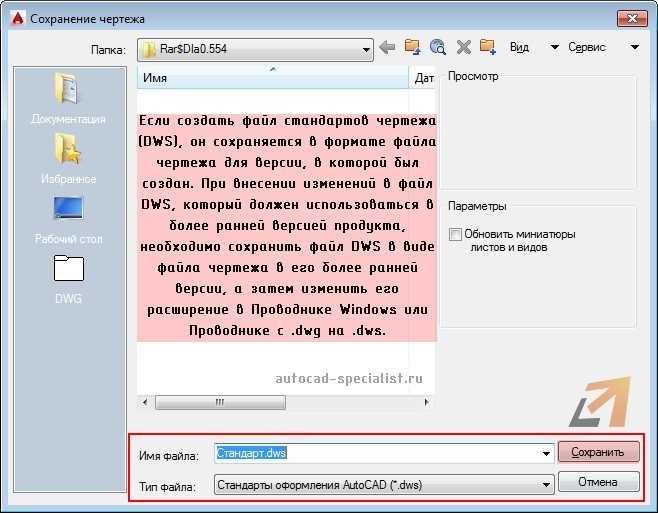Delete the selected file via the X icon

[463, 47]
